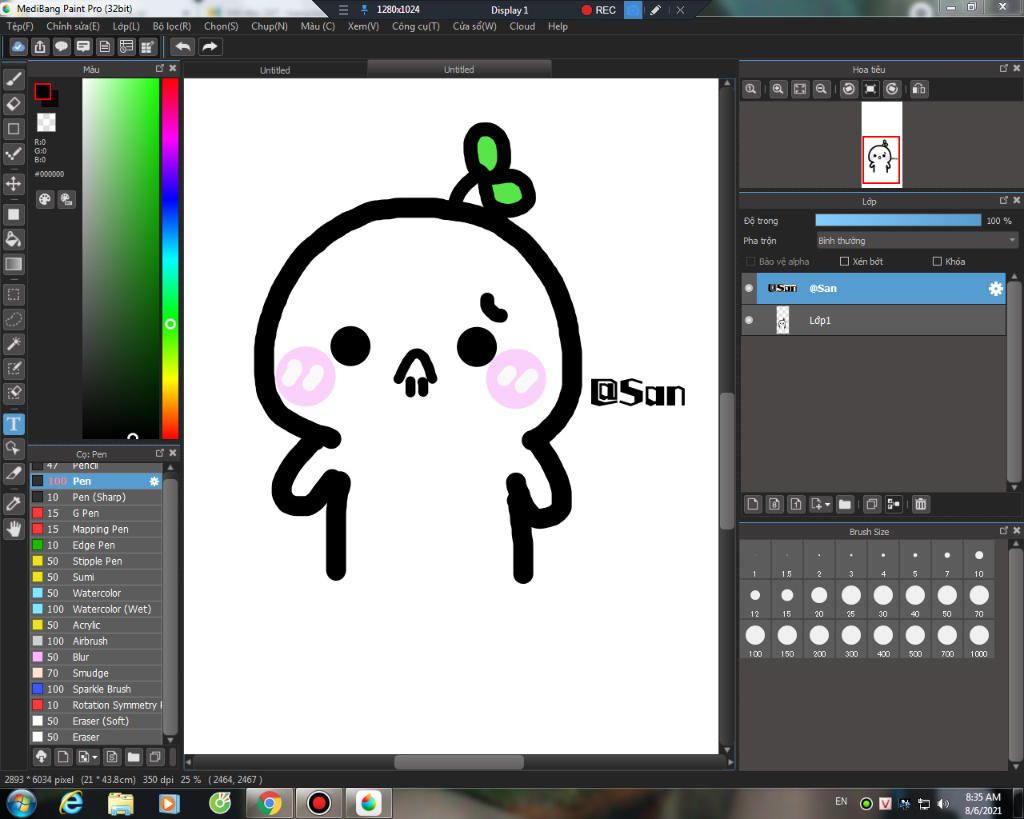Viewport: 1024px width, 819px height.
Task: Undock the Lớp panel with its float icon
Action: click(x=1004, y=201)
